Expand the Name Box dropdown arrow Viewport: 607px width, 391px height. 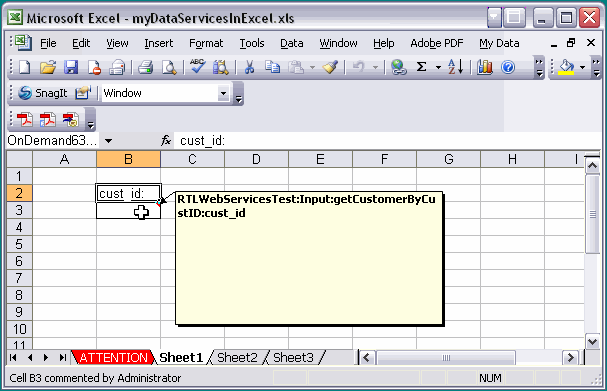(109, 141)
